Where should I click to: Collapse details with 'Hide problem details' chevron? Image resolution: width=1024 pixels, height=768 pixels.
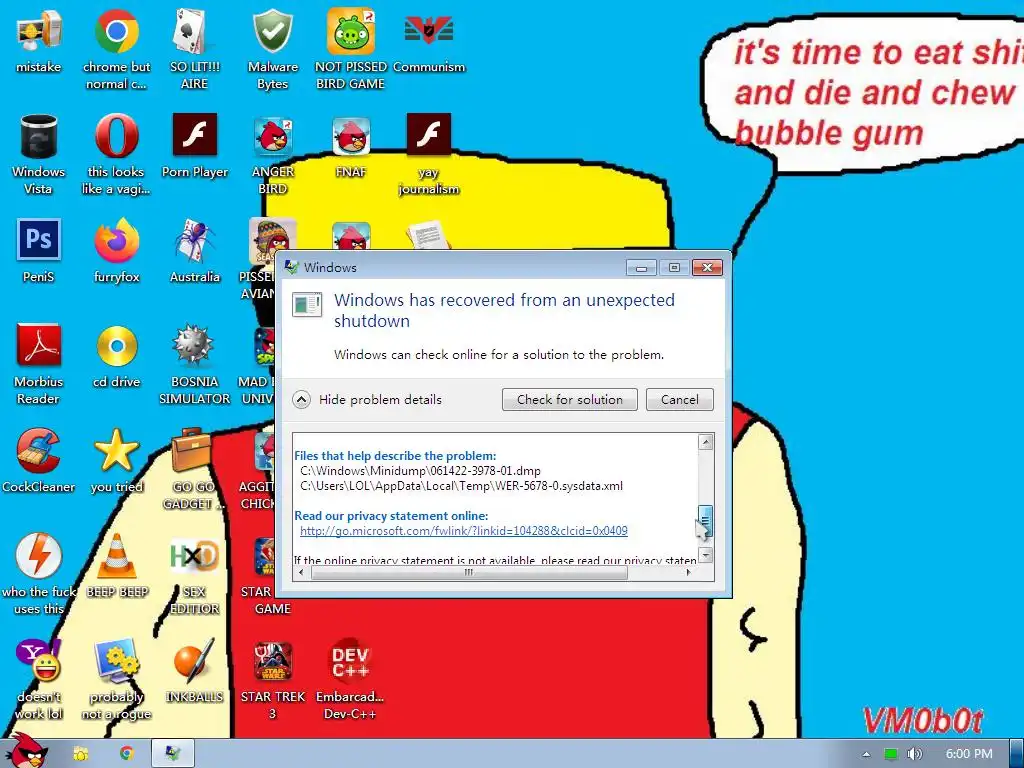click(301, 399)
